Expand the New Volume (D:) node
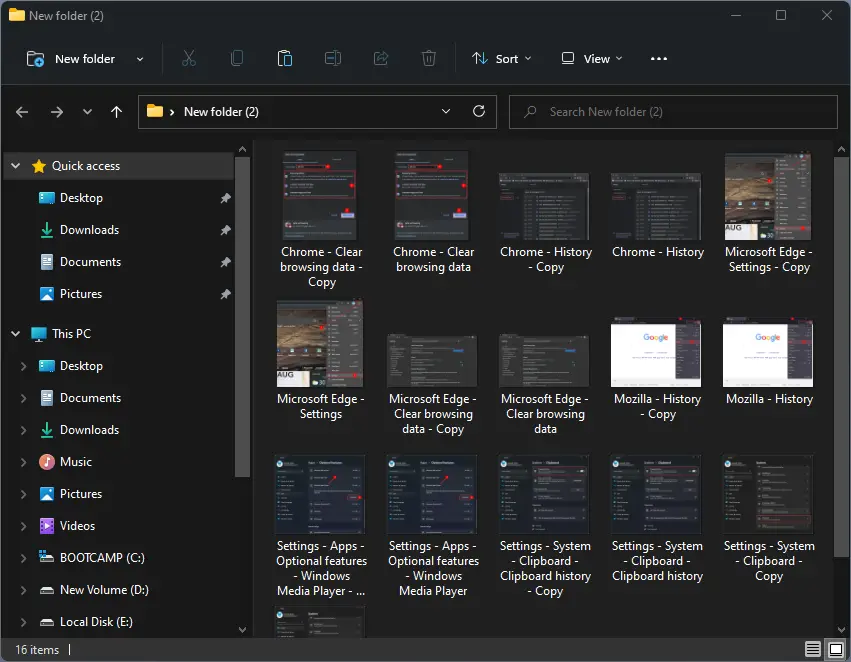 [23, 590]
